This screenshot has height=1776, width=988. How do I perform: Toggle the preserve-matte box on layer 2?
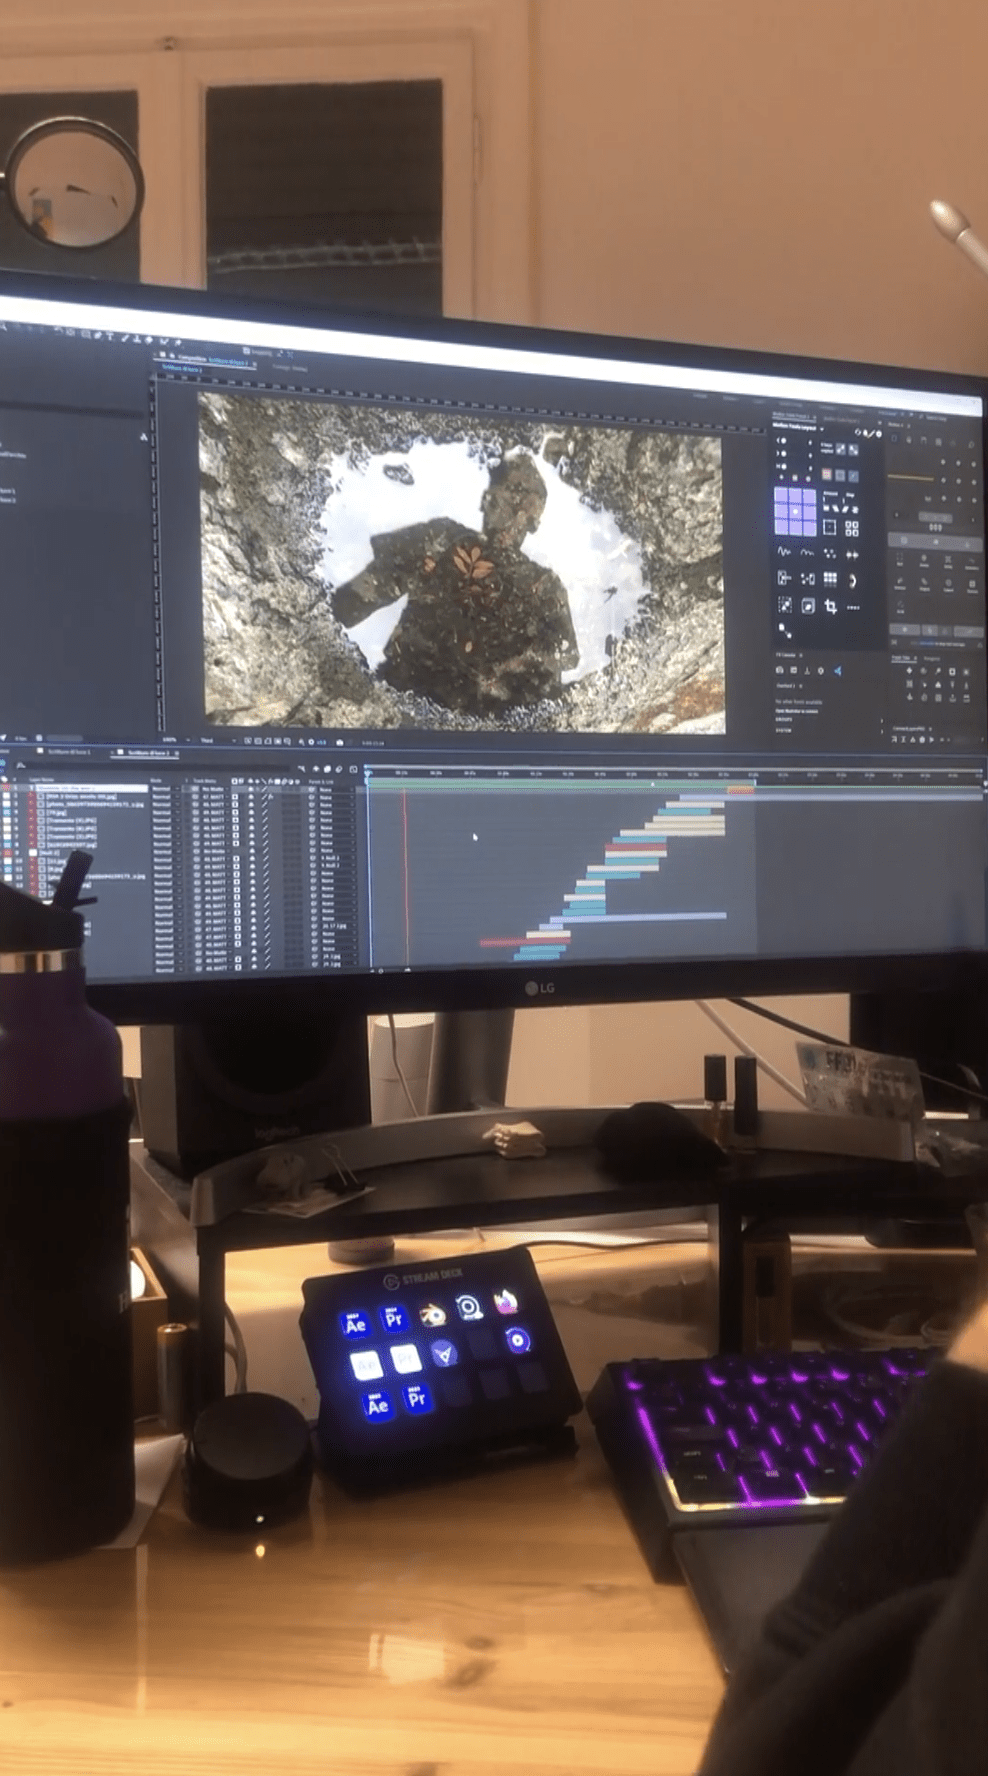tap(236, 796)
